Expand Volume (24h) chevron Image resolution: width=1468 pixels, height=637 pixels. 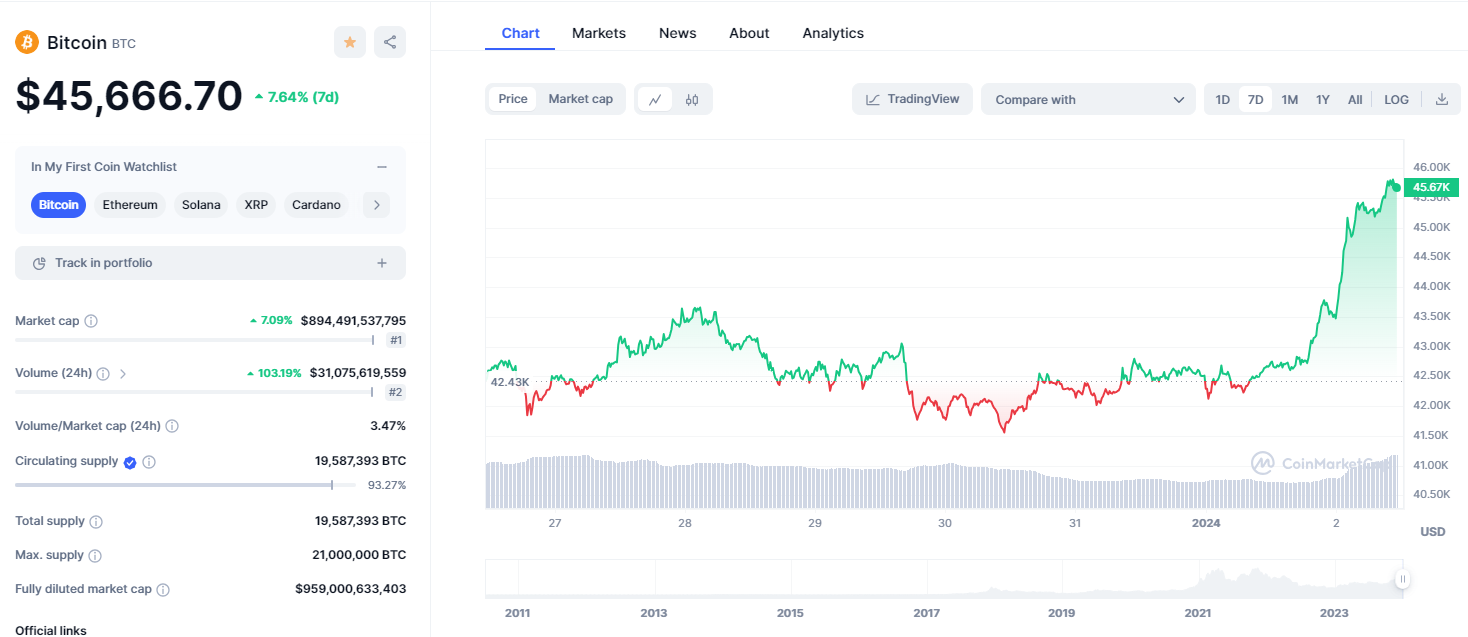click(123, 373)
